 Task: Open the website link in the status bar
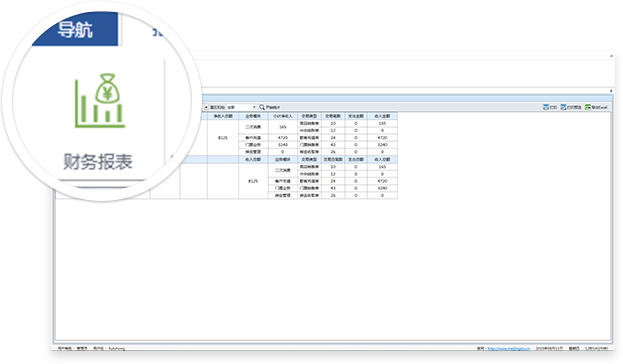[x=509, y=349]
